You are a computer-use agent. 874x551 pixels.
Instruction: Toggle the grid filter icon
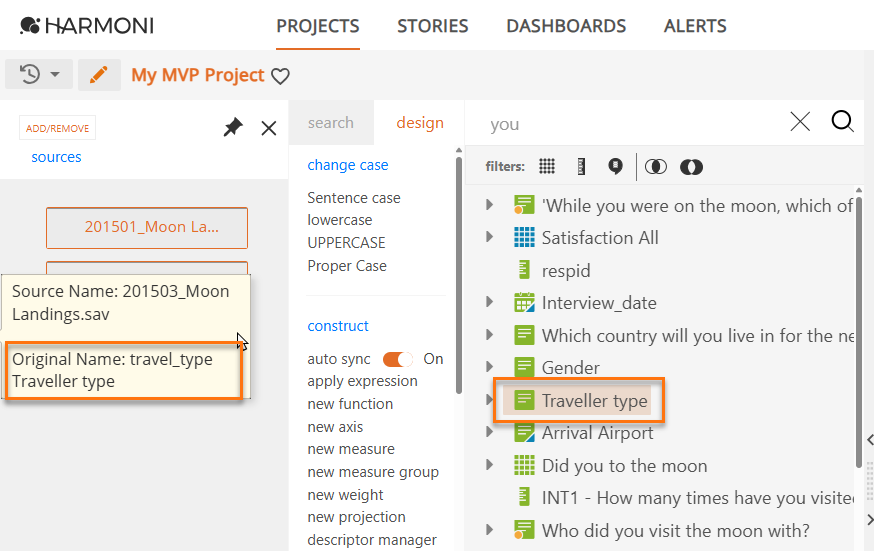click(547, 166)
